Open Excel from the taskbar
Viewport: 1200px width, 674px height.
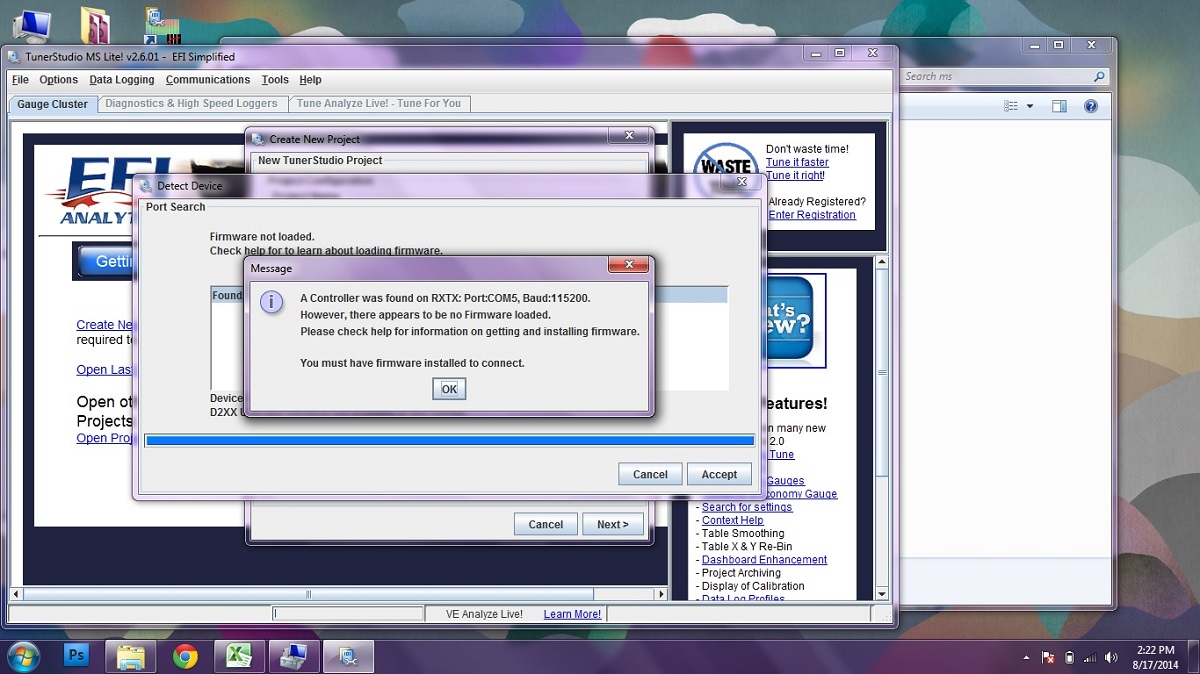(x=237, y=656)
